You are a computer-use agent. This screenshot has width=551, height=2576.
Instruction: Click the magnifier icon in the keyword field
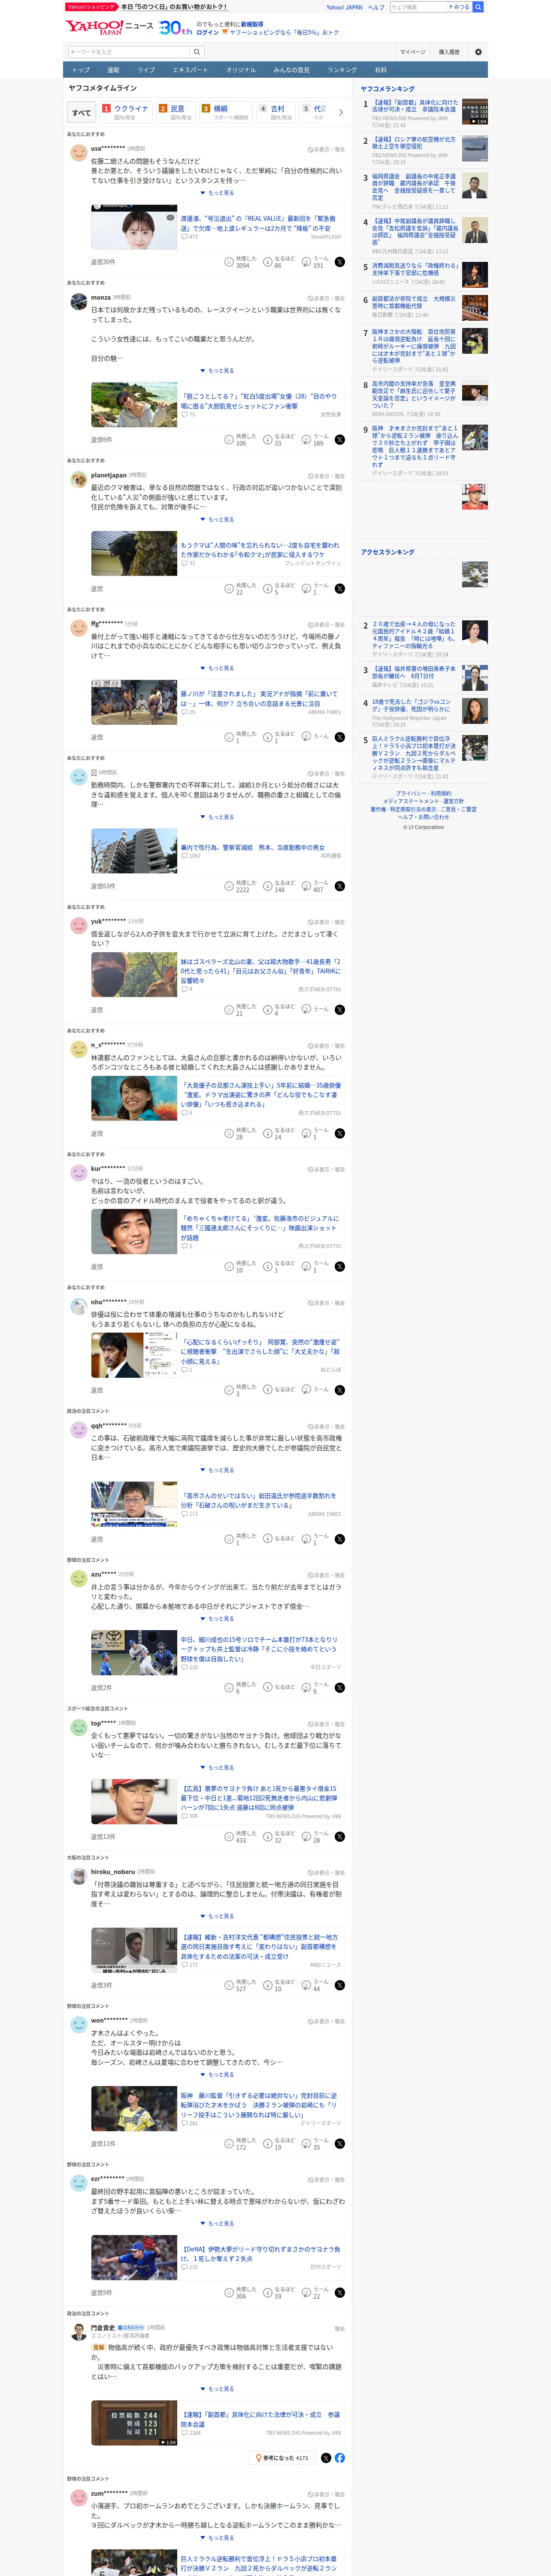point(197,52)
